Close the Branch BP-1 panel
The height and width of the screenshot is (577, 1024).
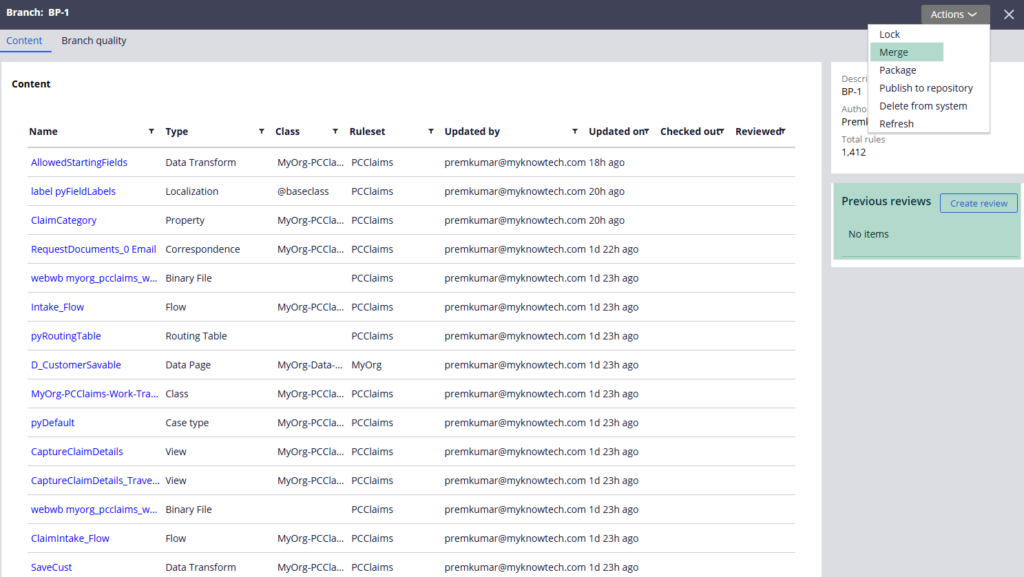[1009, 14]
